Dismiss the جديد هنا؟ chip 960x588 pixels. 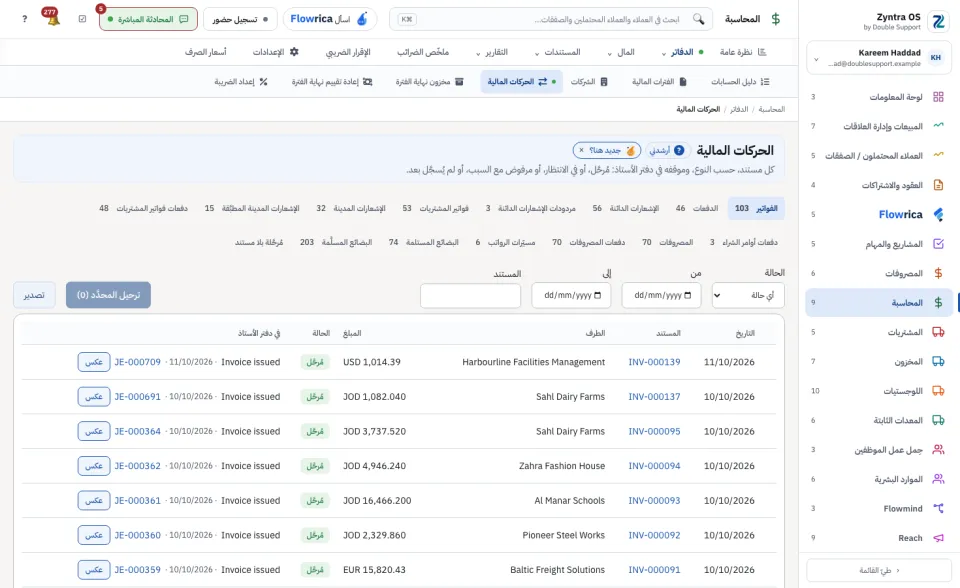click(582, 150)
